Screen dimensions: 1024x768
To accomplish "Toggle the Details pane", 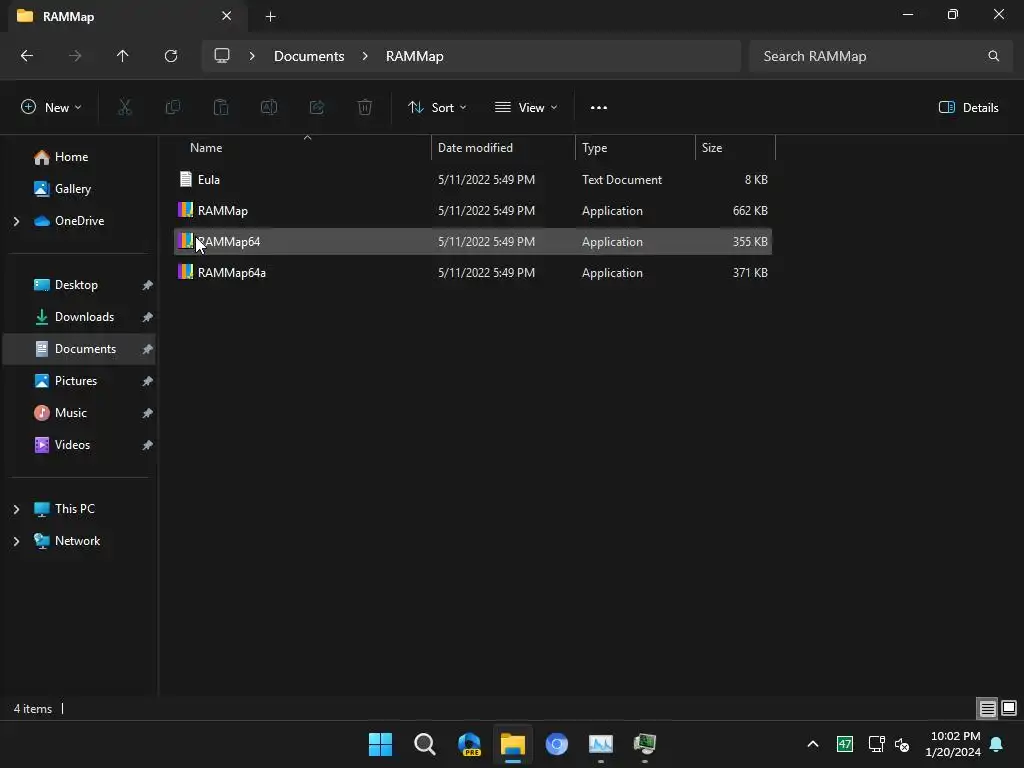I will point(968,108).
